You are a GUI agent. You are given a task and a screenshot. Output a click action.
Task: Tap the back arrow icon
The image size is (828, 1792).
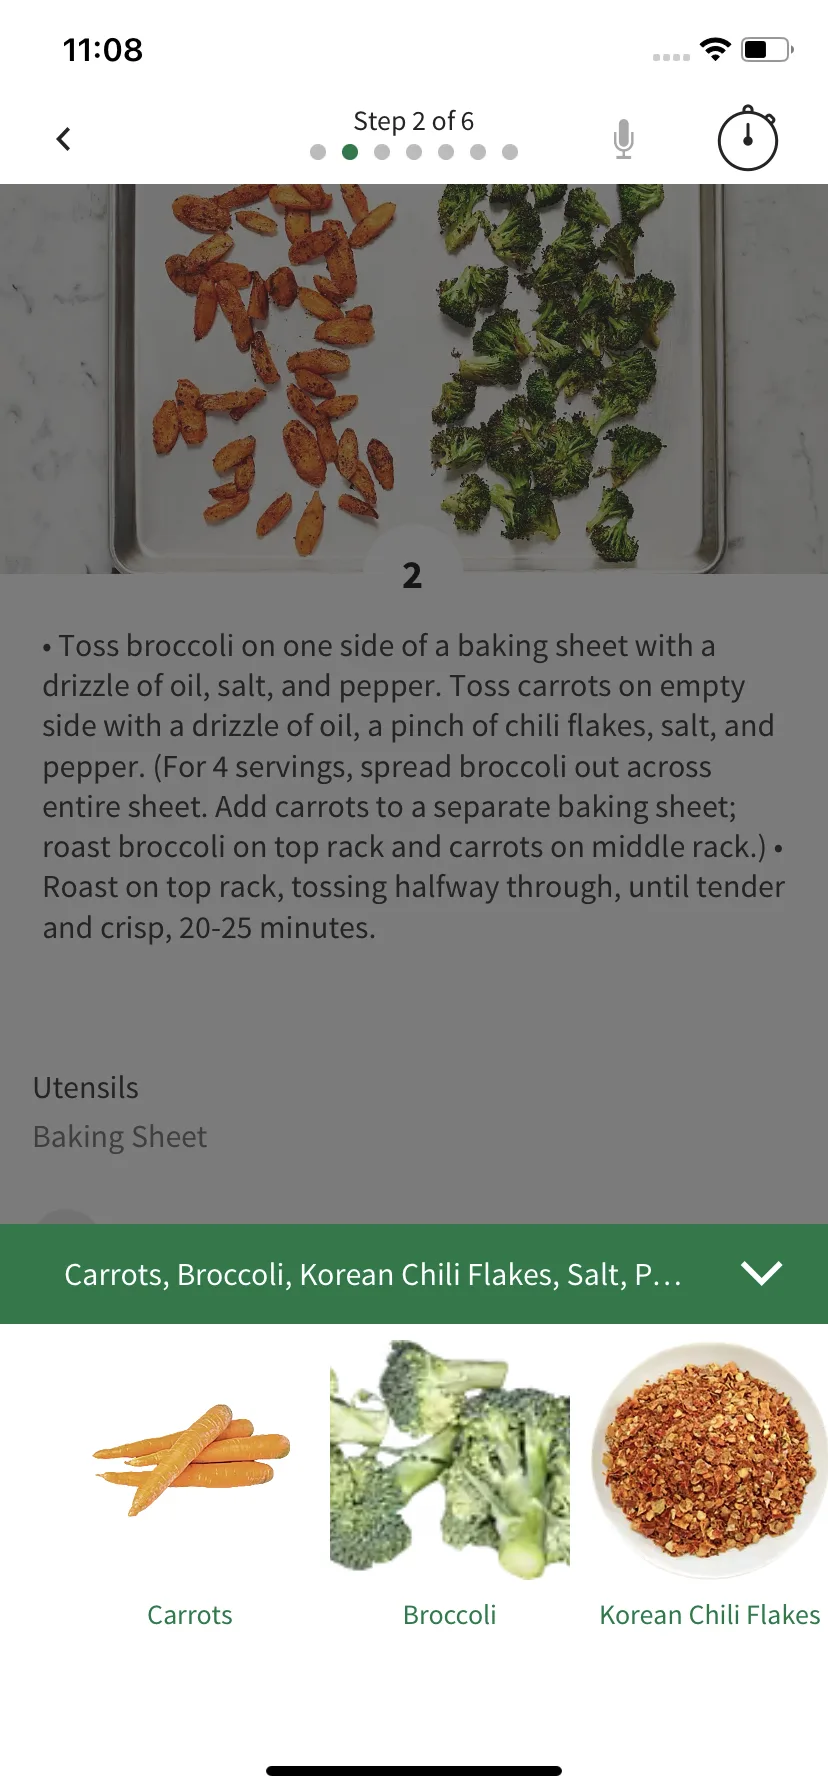pos(64,139)
